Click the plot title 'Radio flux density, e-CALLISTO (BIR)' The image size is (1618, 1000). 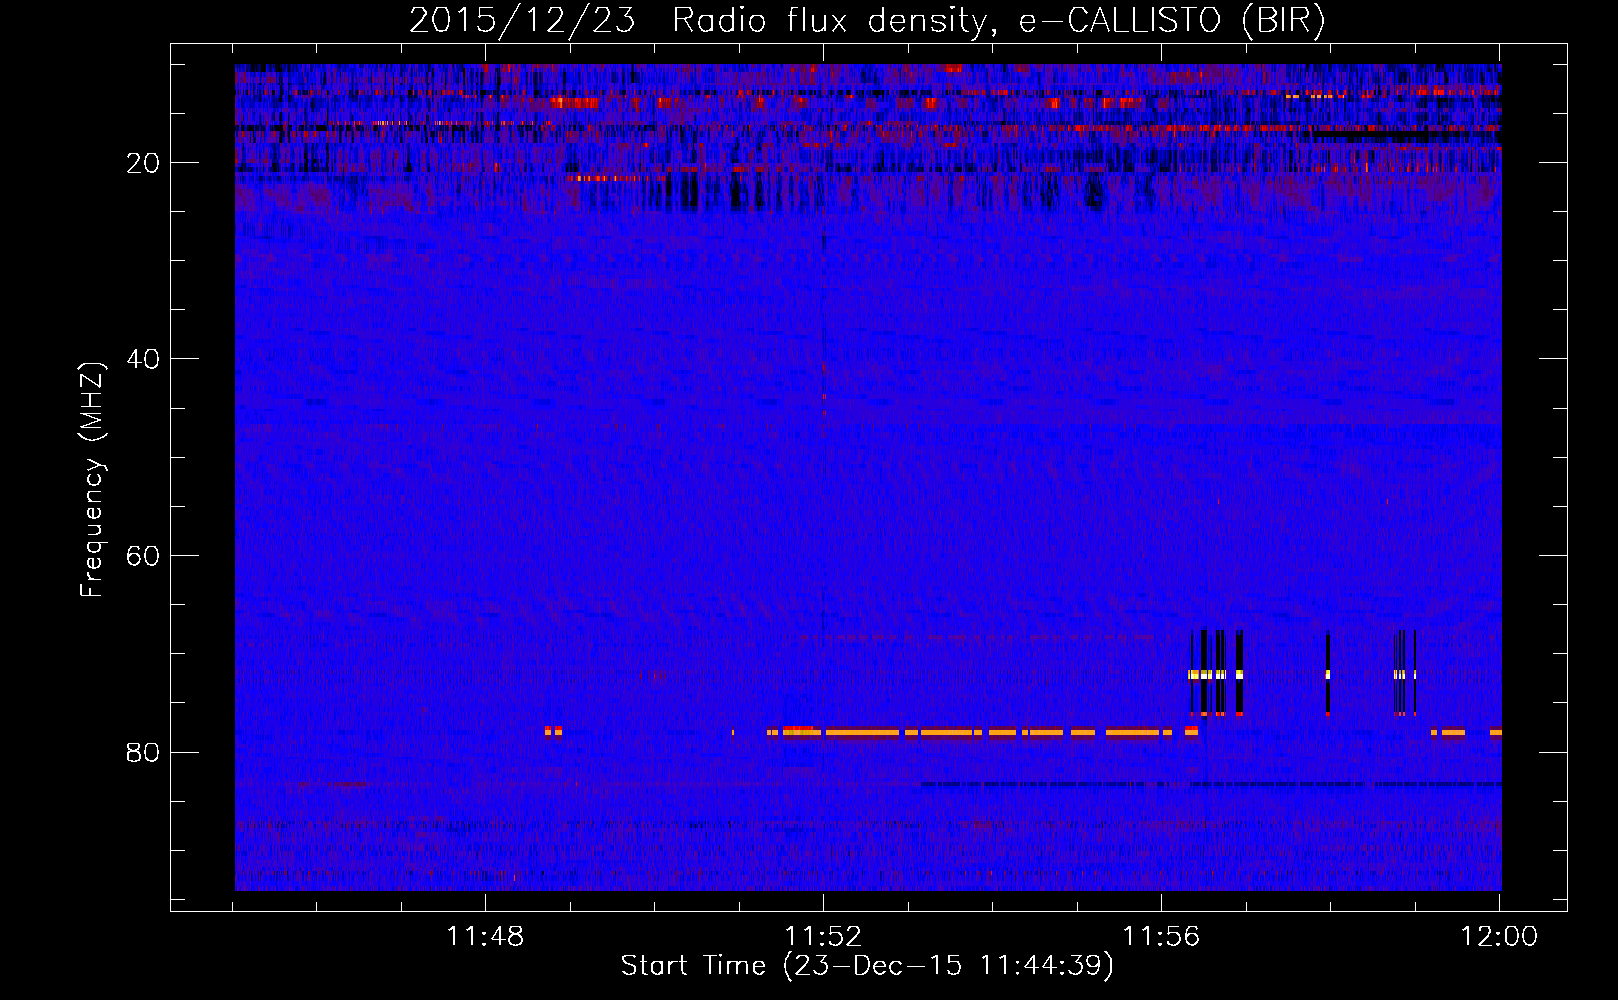pos(999,21)
